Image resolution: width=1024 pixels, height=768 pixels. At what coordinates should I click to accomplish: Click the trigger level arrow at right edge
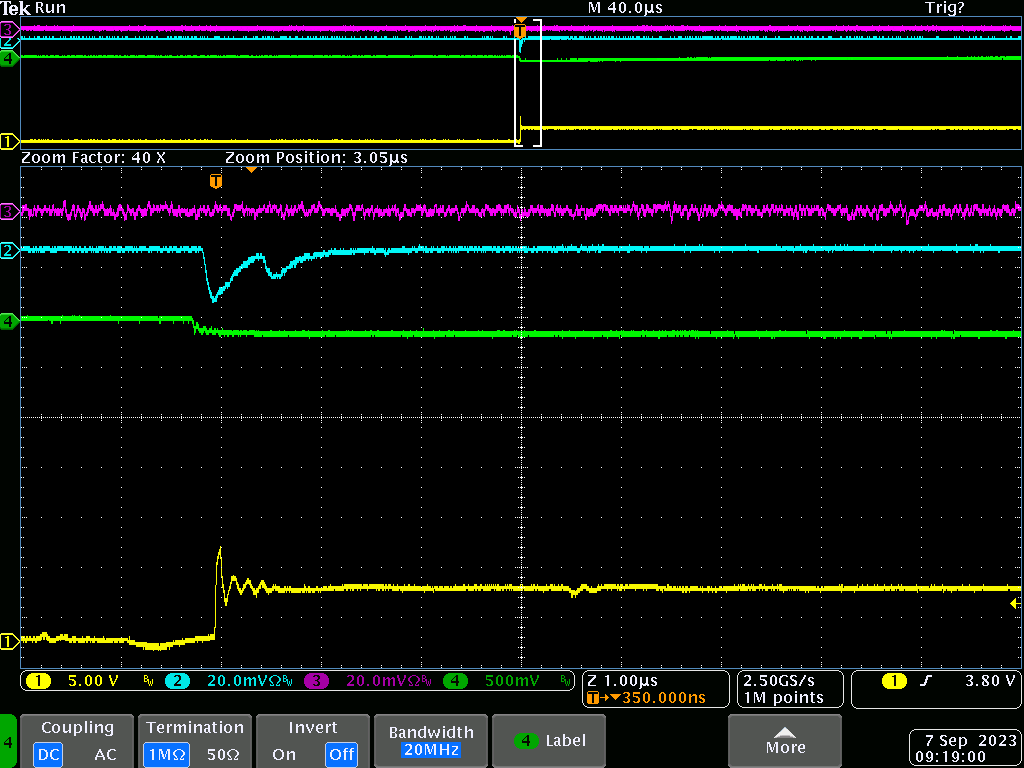click(x=1015, y=604)
